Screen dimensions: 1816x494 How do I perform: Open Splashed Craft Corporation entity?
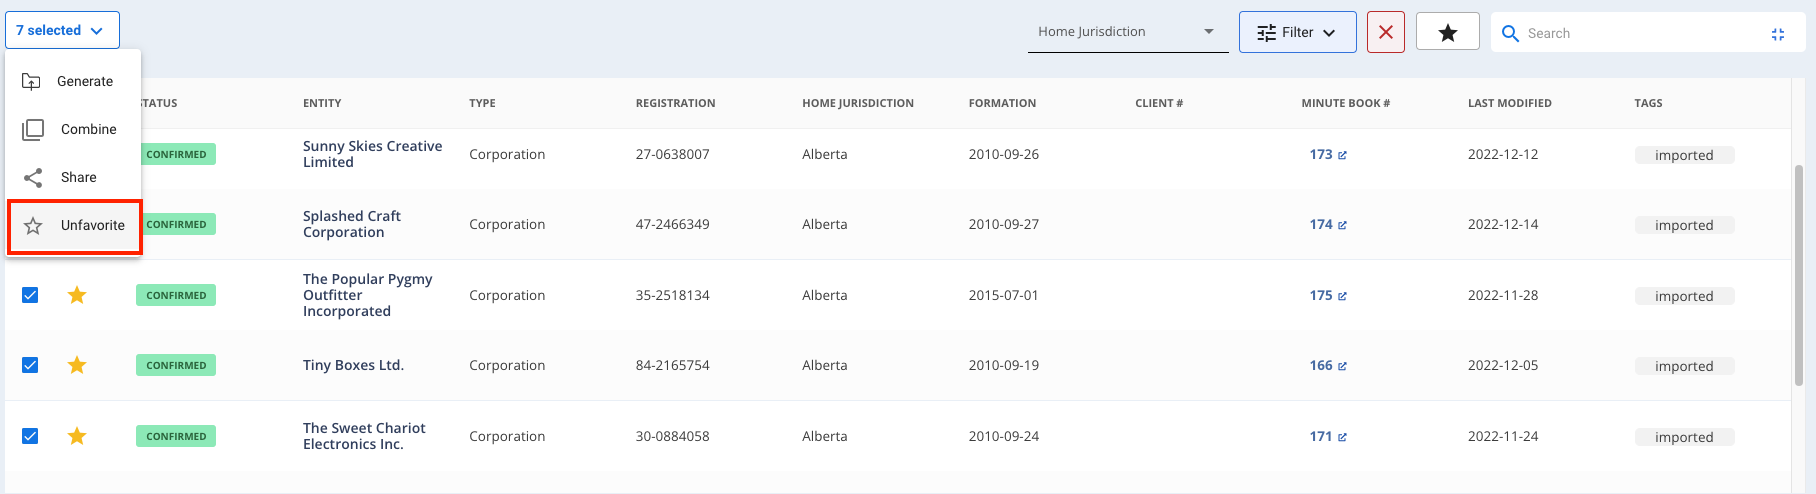[x=351, y=224]
